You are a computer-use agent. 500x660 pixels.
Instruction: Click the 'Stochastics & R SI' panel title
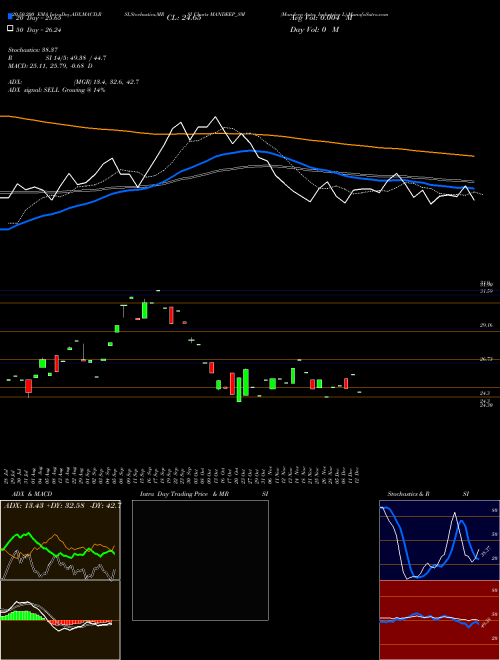pyautogui.click(x=428, y=494)
